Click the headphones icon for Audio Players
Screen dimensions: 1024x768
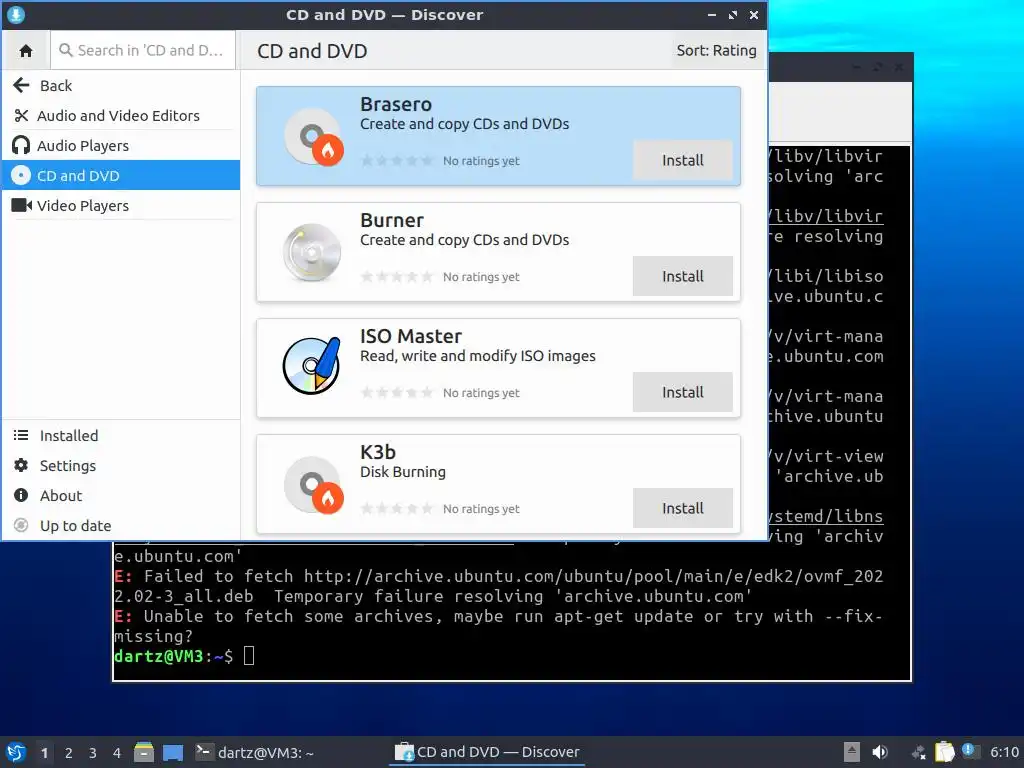click(21, 146)
